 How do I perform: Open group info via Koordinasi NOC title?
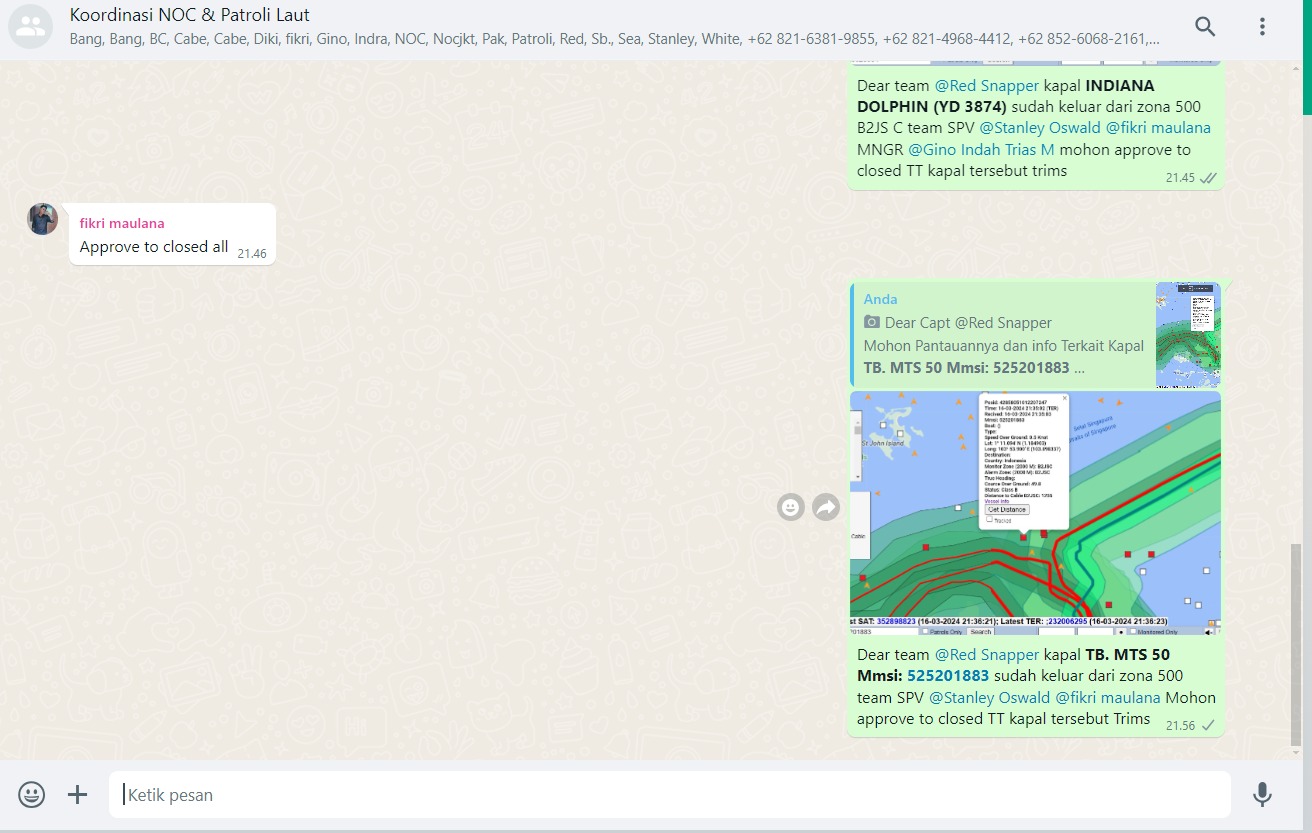[x=190, y=15]
